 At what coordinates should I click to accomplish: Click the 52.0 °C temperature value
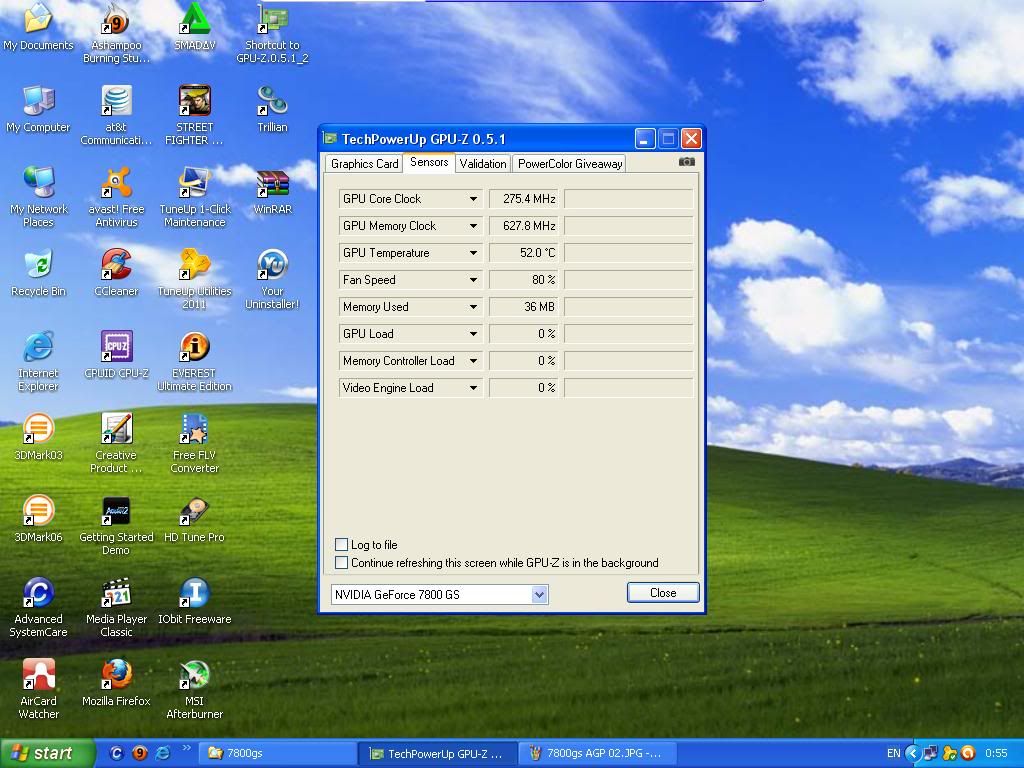[525, 253]
